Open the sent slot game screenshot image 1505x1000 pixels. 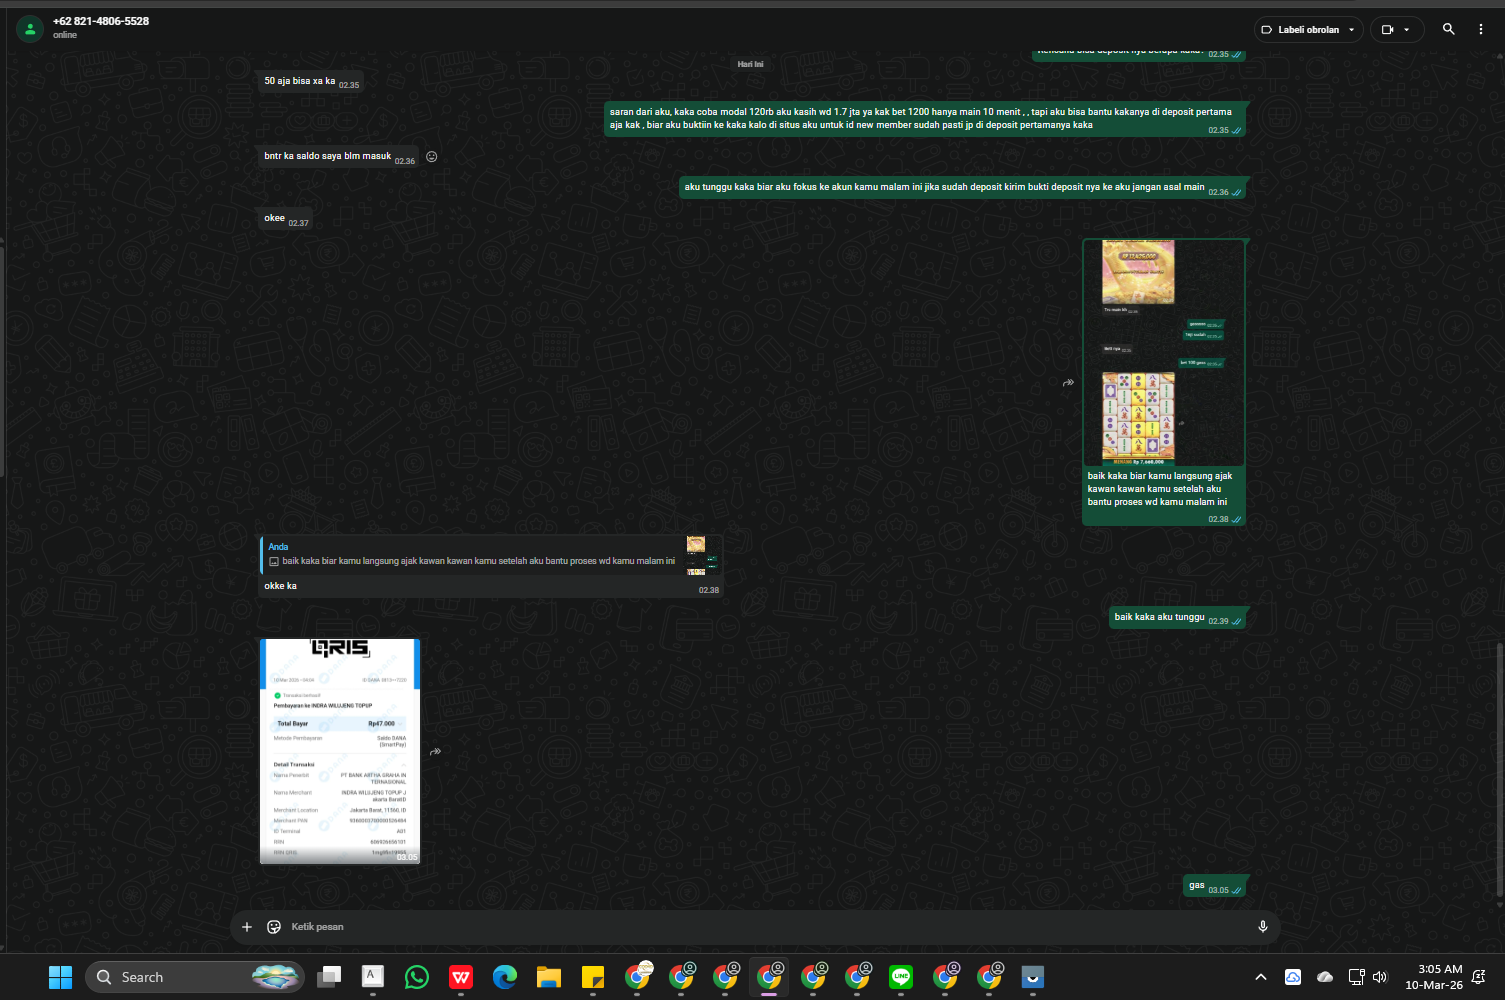(x=1164, y=353)
